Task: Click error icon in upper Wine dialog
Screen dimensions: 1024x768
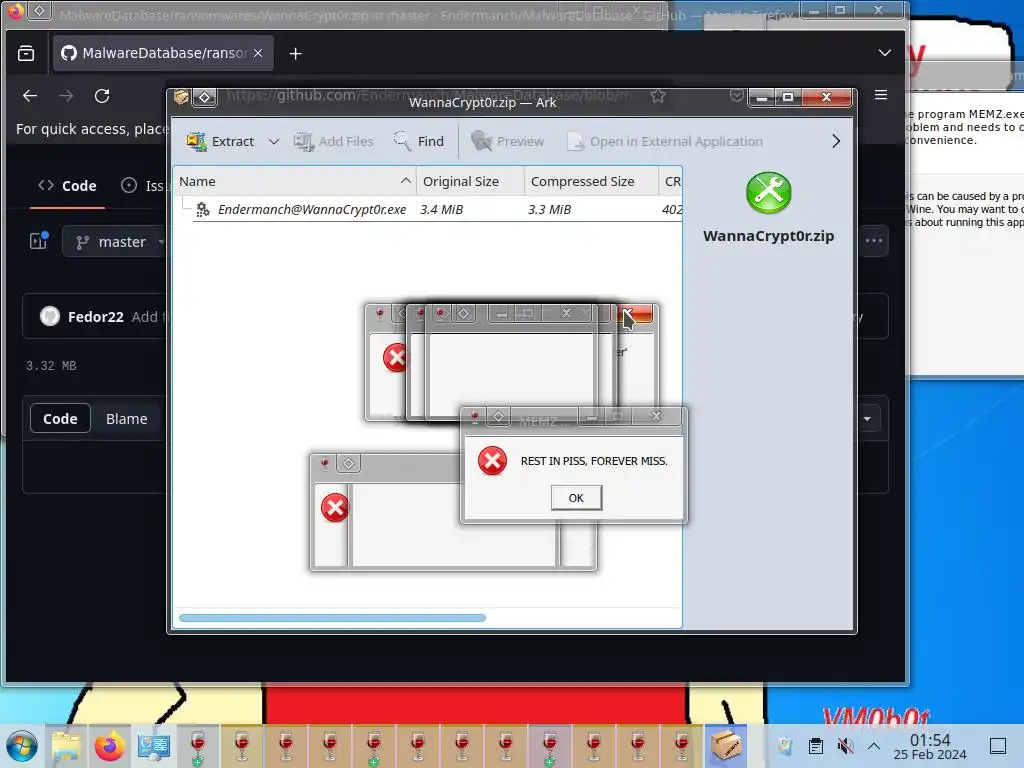Action: click(394, 357)
